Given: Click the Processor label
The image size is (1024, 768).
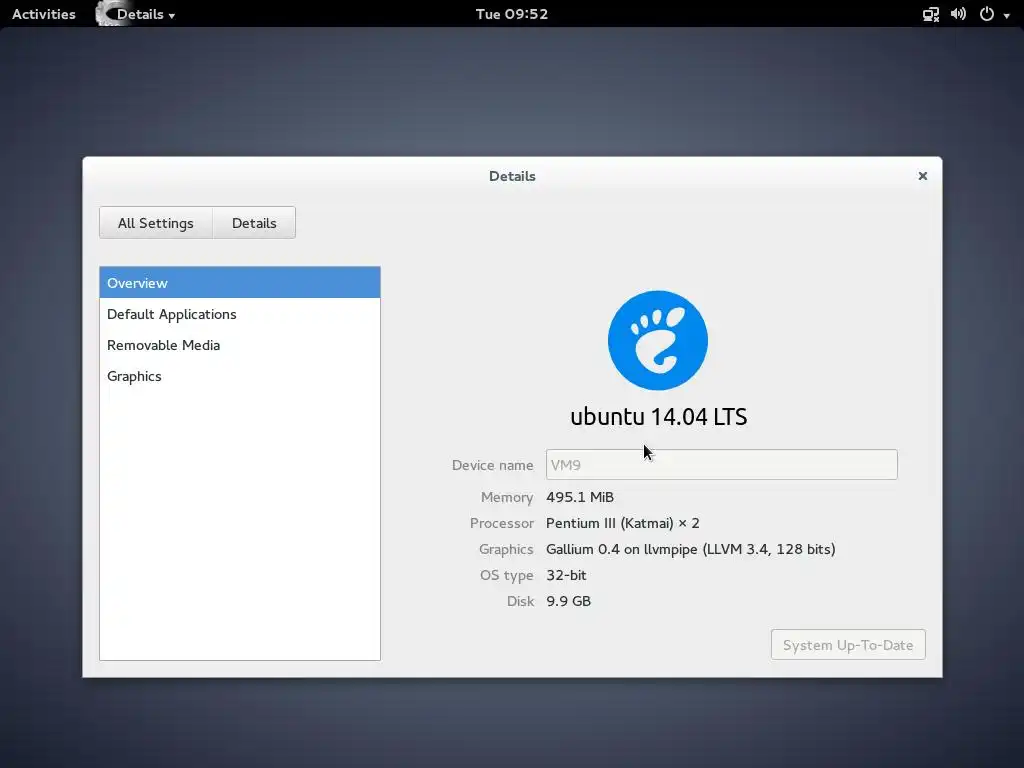Looking at the screenshot, I should point(502,523).
